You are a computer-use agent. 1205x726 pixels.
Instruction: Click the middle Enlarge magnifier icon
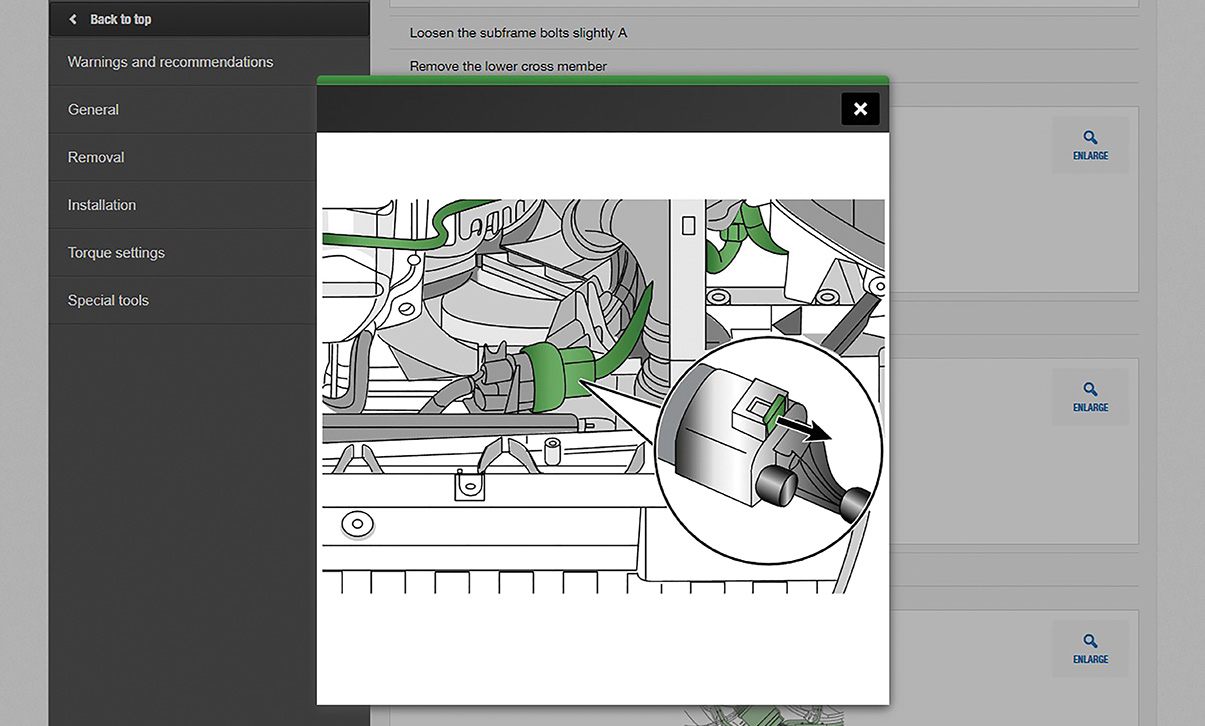(1090, 390)
